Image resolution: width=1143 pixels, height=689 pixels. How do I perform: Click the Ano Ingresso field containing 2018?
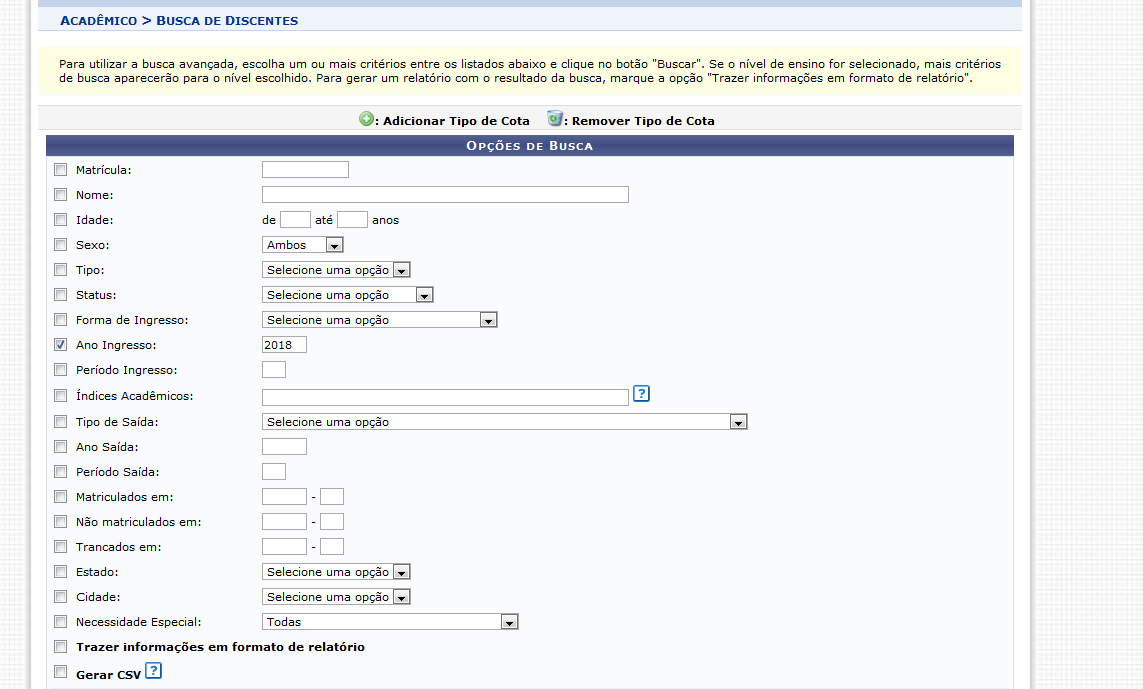pyautogui.click(x=284, y=345)
